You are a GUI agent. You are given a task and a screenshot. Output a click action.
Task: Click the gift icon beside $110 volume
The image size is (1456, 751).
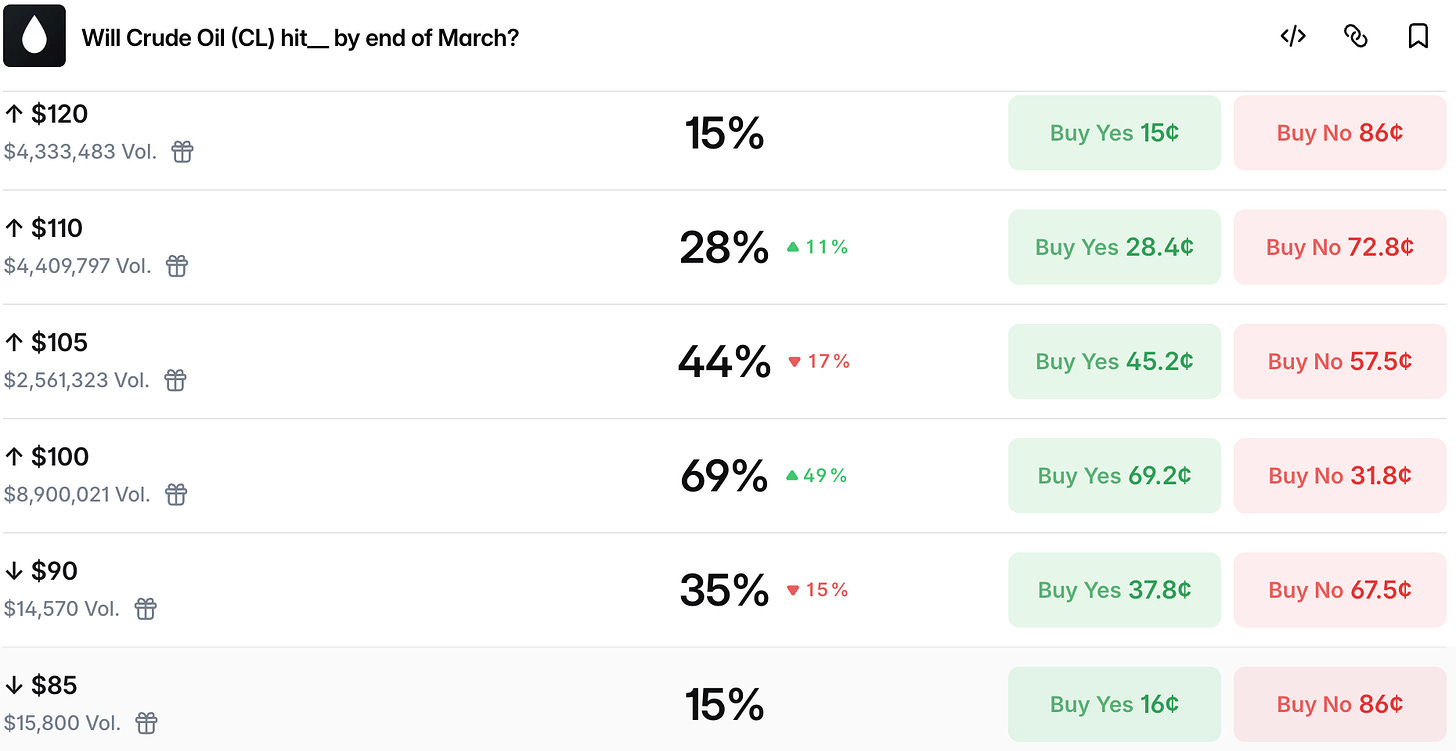coord(177,266)
